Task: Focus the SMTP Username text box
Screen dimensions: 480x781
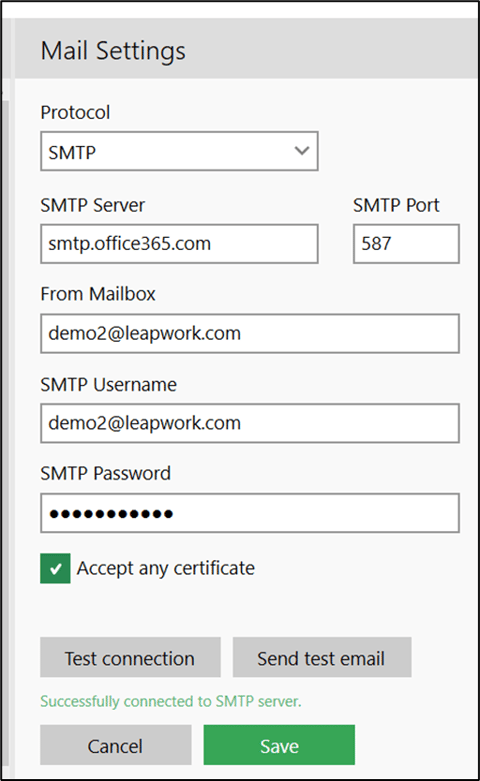Action: pyautogui.click(x=250, y=423)
